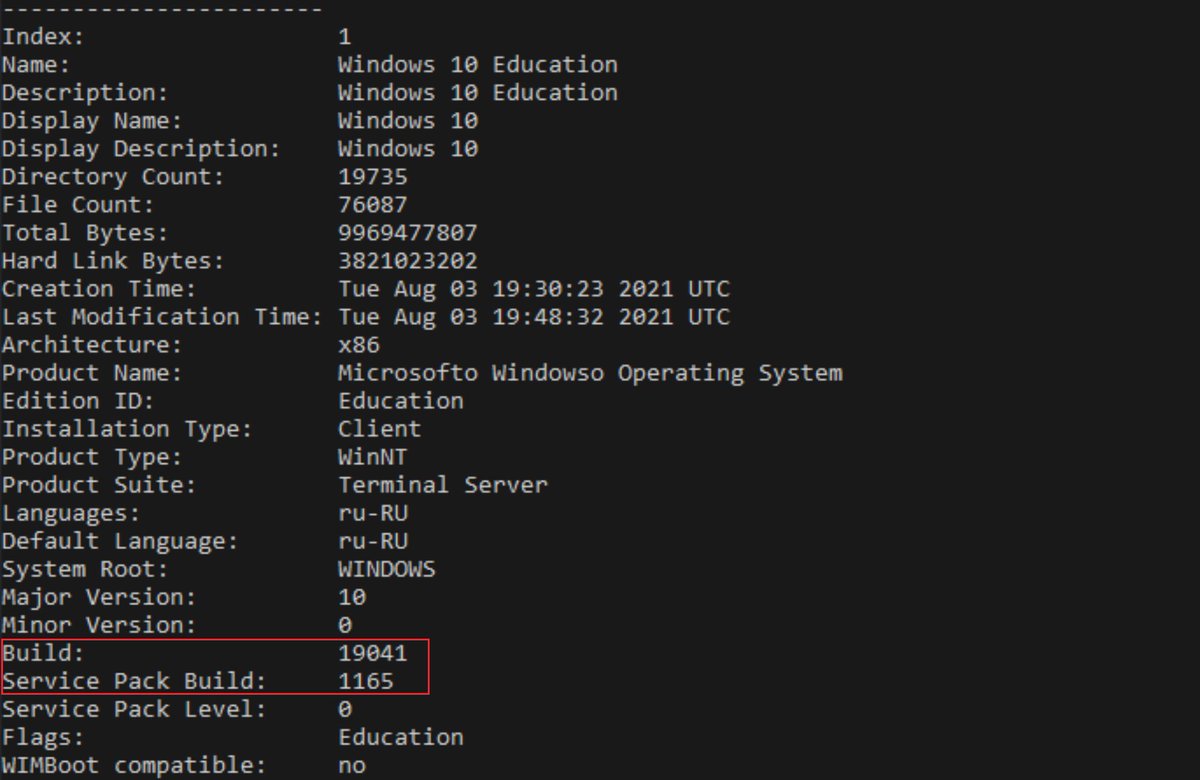The image size is (1200, 780).
Task: Click the Architecture label
Action: (x=92, y=345)
